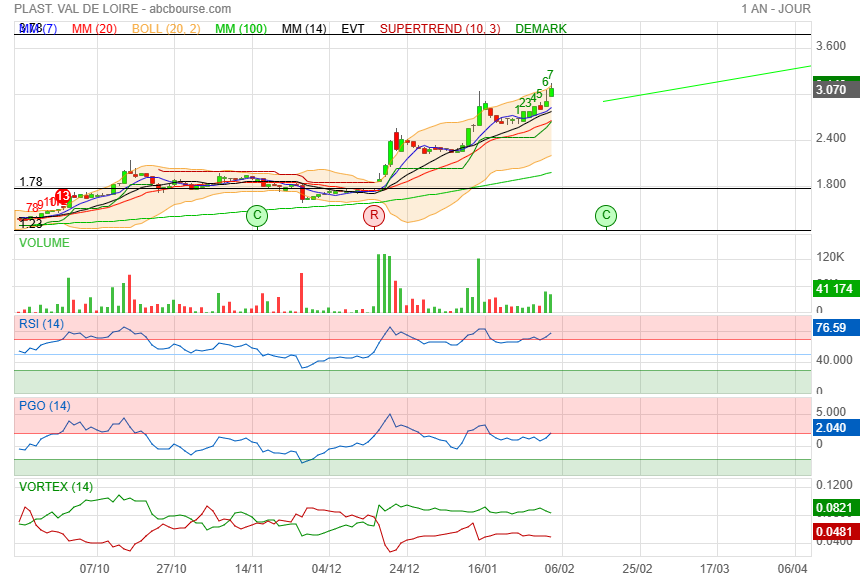Screen dimensions: 860x579
Task: Click the VORTEX (14) panel title
Action: tap(56, 487)
